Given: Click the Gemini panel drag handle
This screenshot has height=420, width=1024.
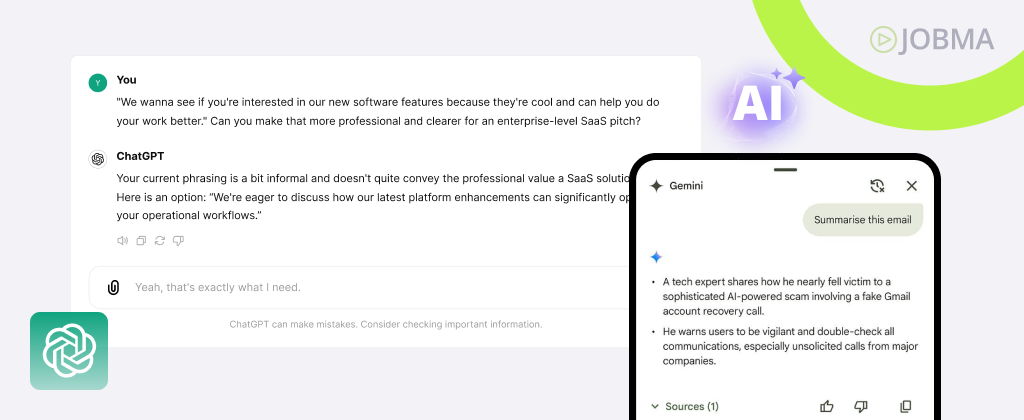Looking at the screenshot, I should pyautogui.click(x=785, y=169).
